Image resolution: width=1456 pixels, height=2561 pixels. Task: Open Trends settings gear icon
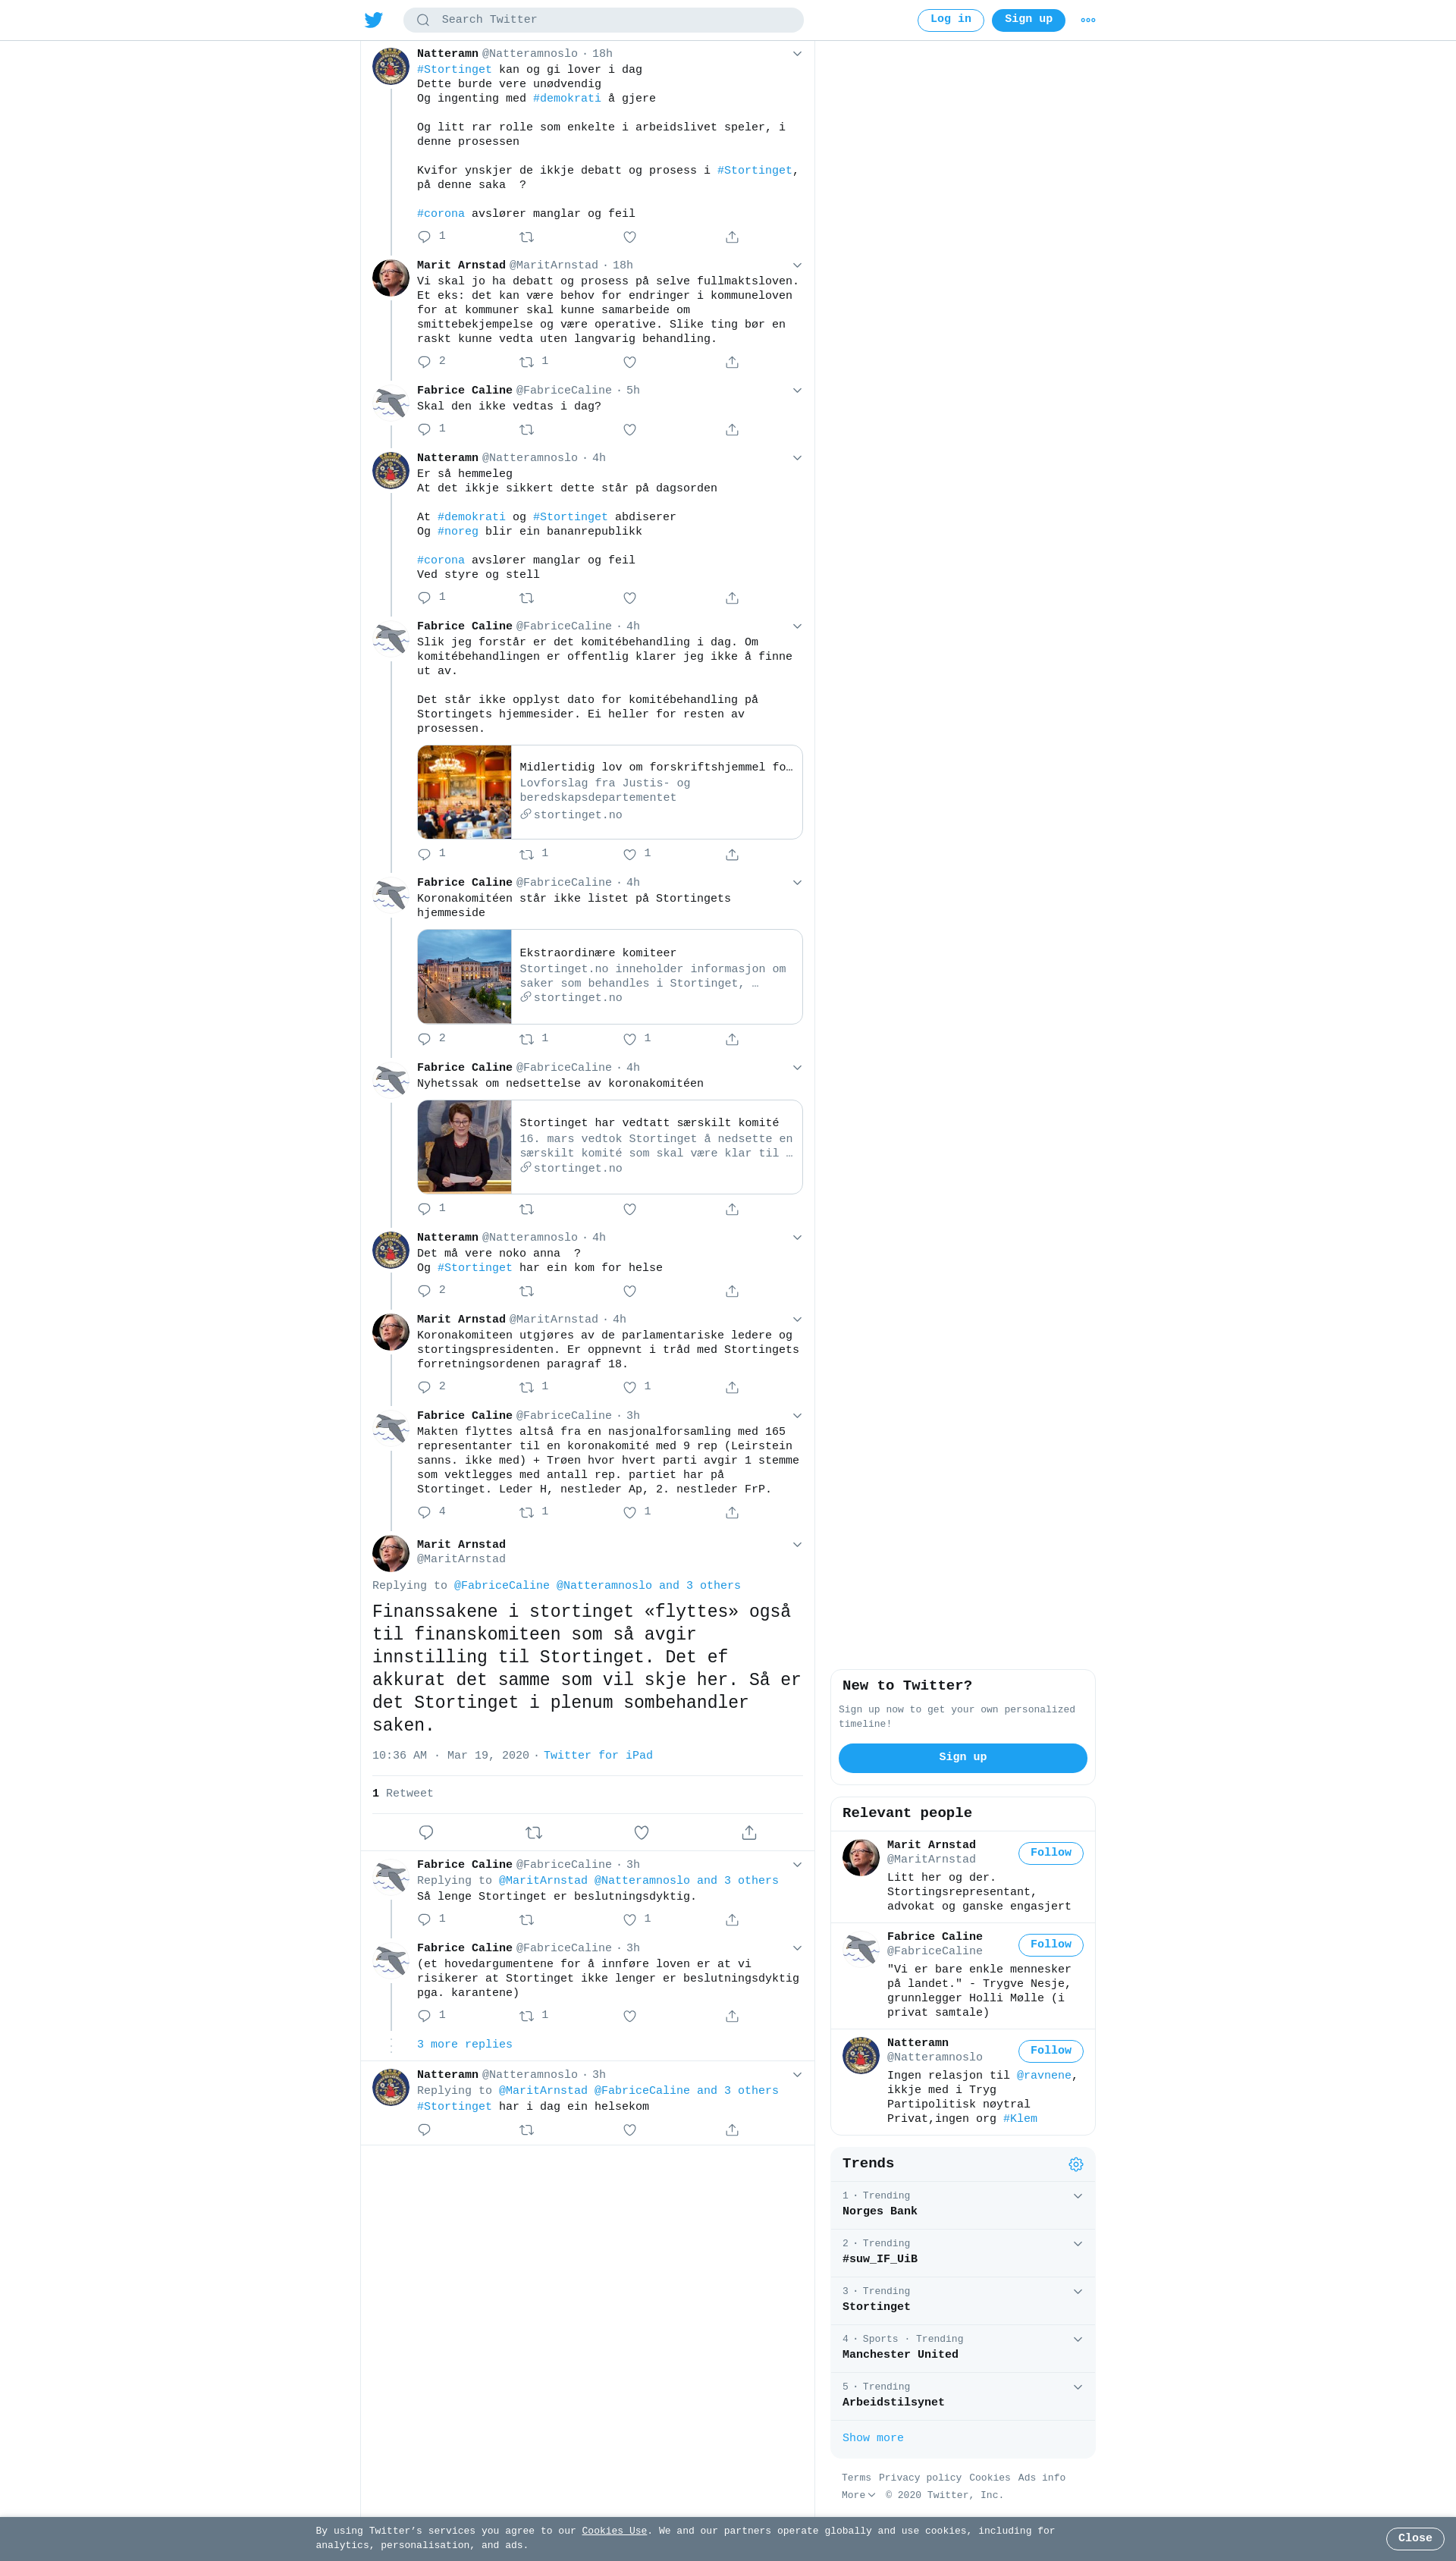coord(1076,2164)
